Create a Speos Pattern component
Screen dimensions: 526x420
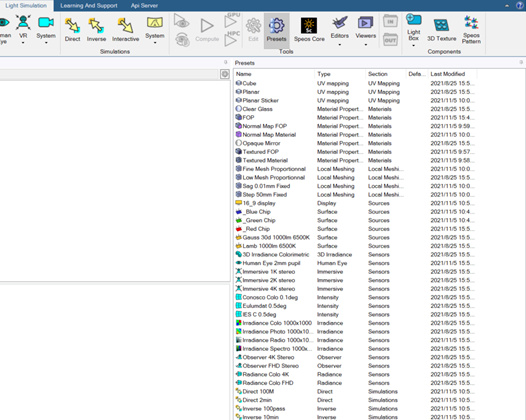471,30
